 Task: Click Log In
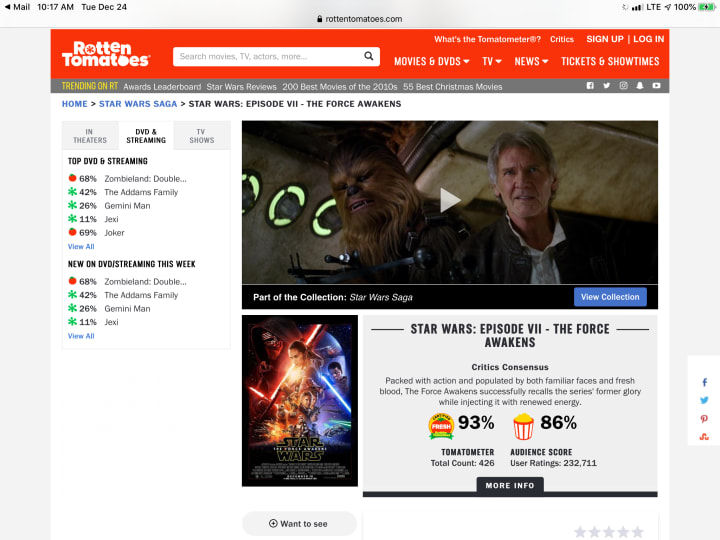(648, 39)
